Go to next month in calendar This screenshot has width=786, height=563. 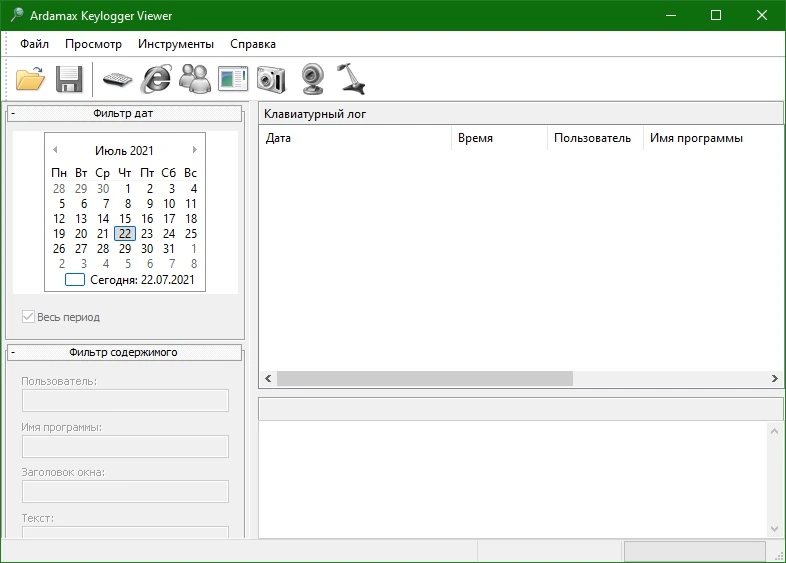click(x=194, y=149)
